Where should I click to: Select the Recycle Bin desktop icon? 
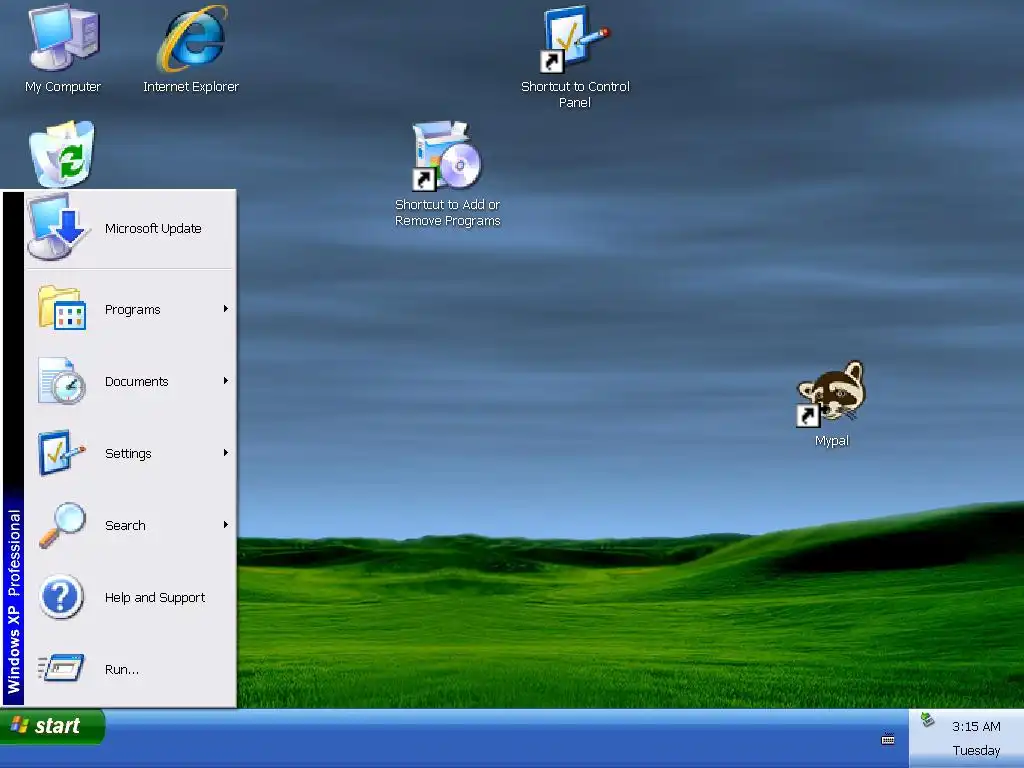pos(62,154)
